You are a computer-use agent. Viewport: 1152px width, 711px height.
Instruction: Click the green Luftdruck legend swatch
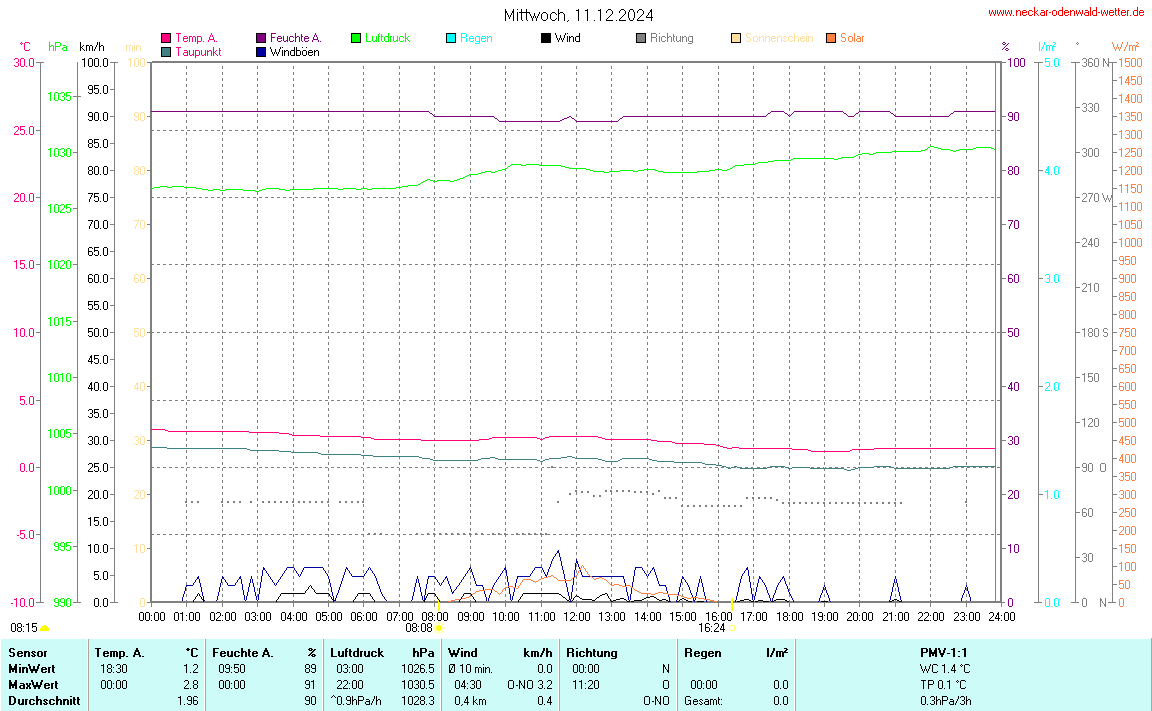pos(356,38)
